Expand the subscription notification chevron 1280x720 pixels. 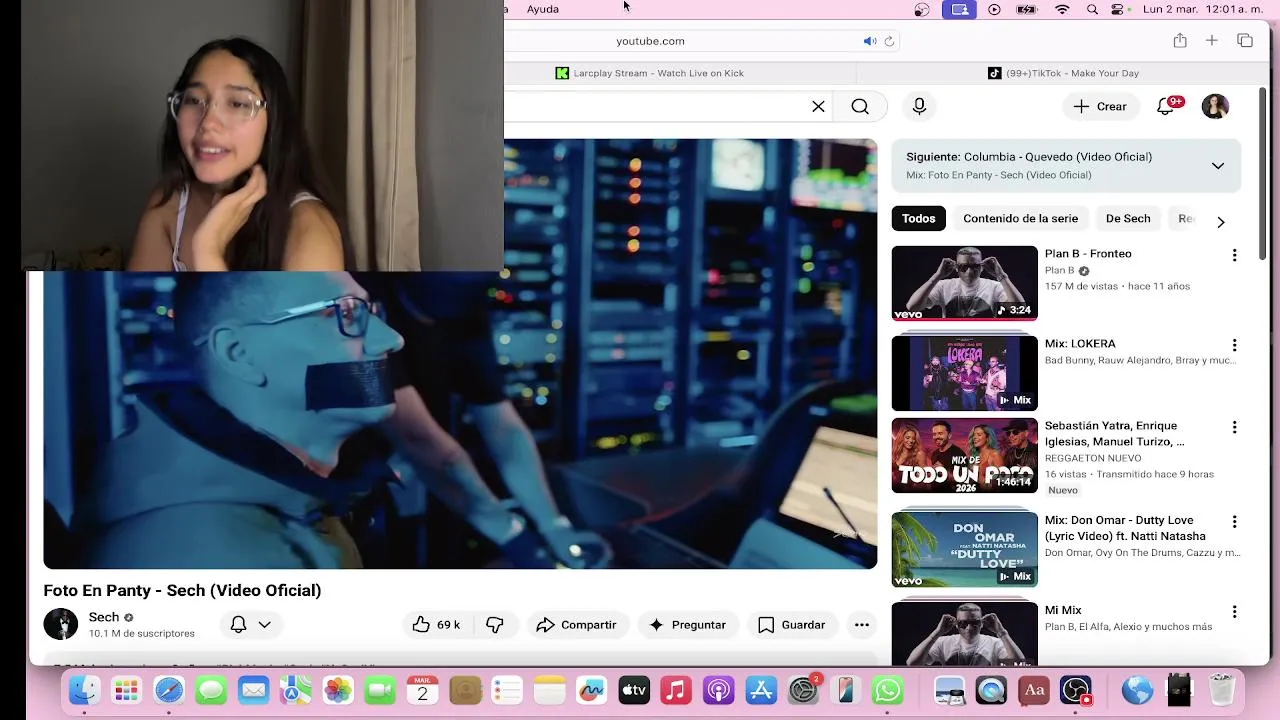click(264, 625)
